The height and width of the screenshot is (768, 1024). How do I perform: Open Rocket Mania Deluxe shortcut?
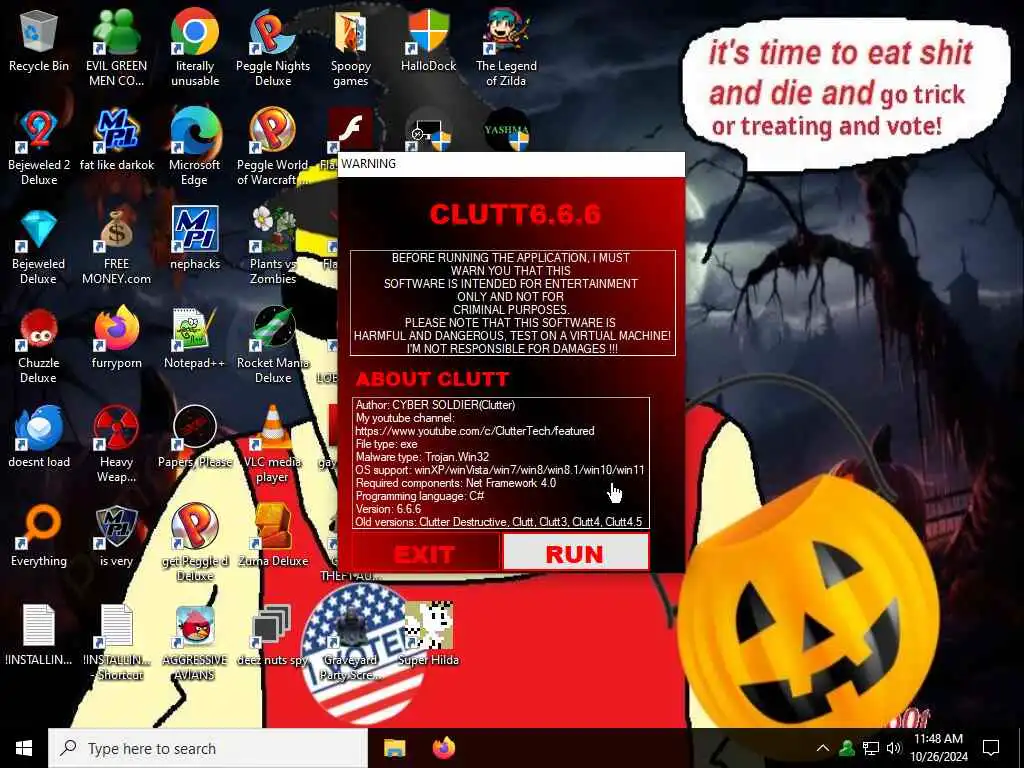(x=273, y=345)
